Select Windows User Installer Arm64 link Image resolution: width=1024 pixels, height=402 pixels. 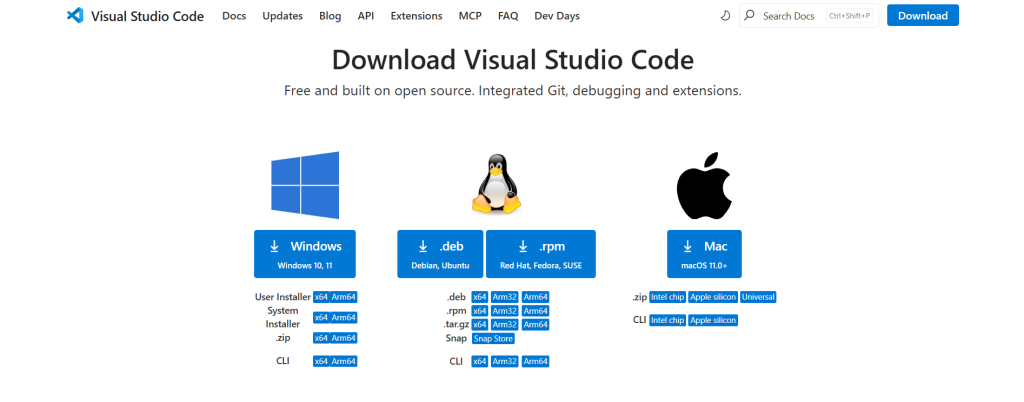(x=344, y=297)
